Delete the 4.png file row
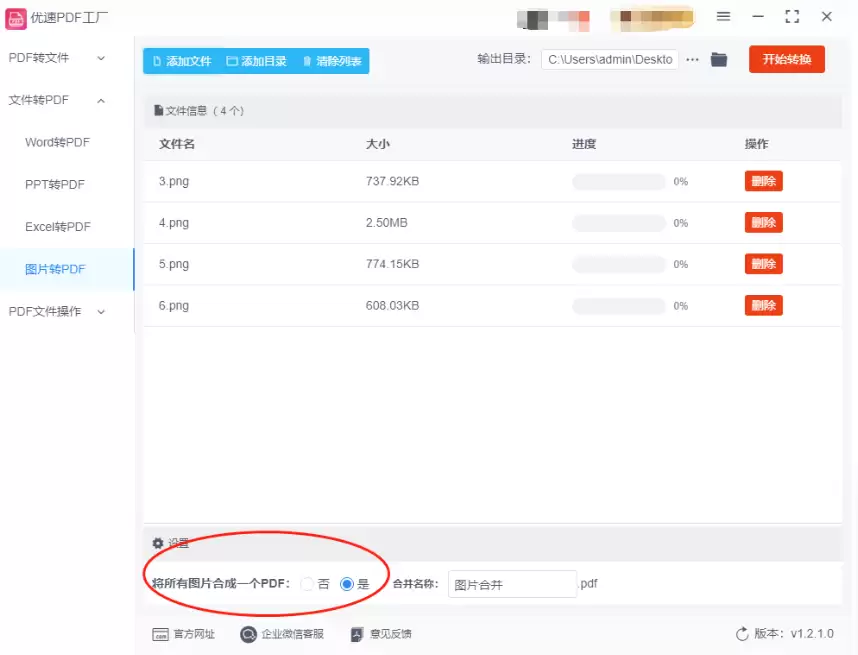The image size is (858, 655). (x=763, y=223)
